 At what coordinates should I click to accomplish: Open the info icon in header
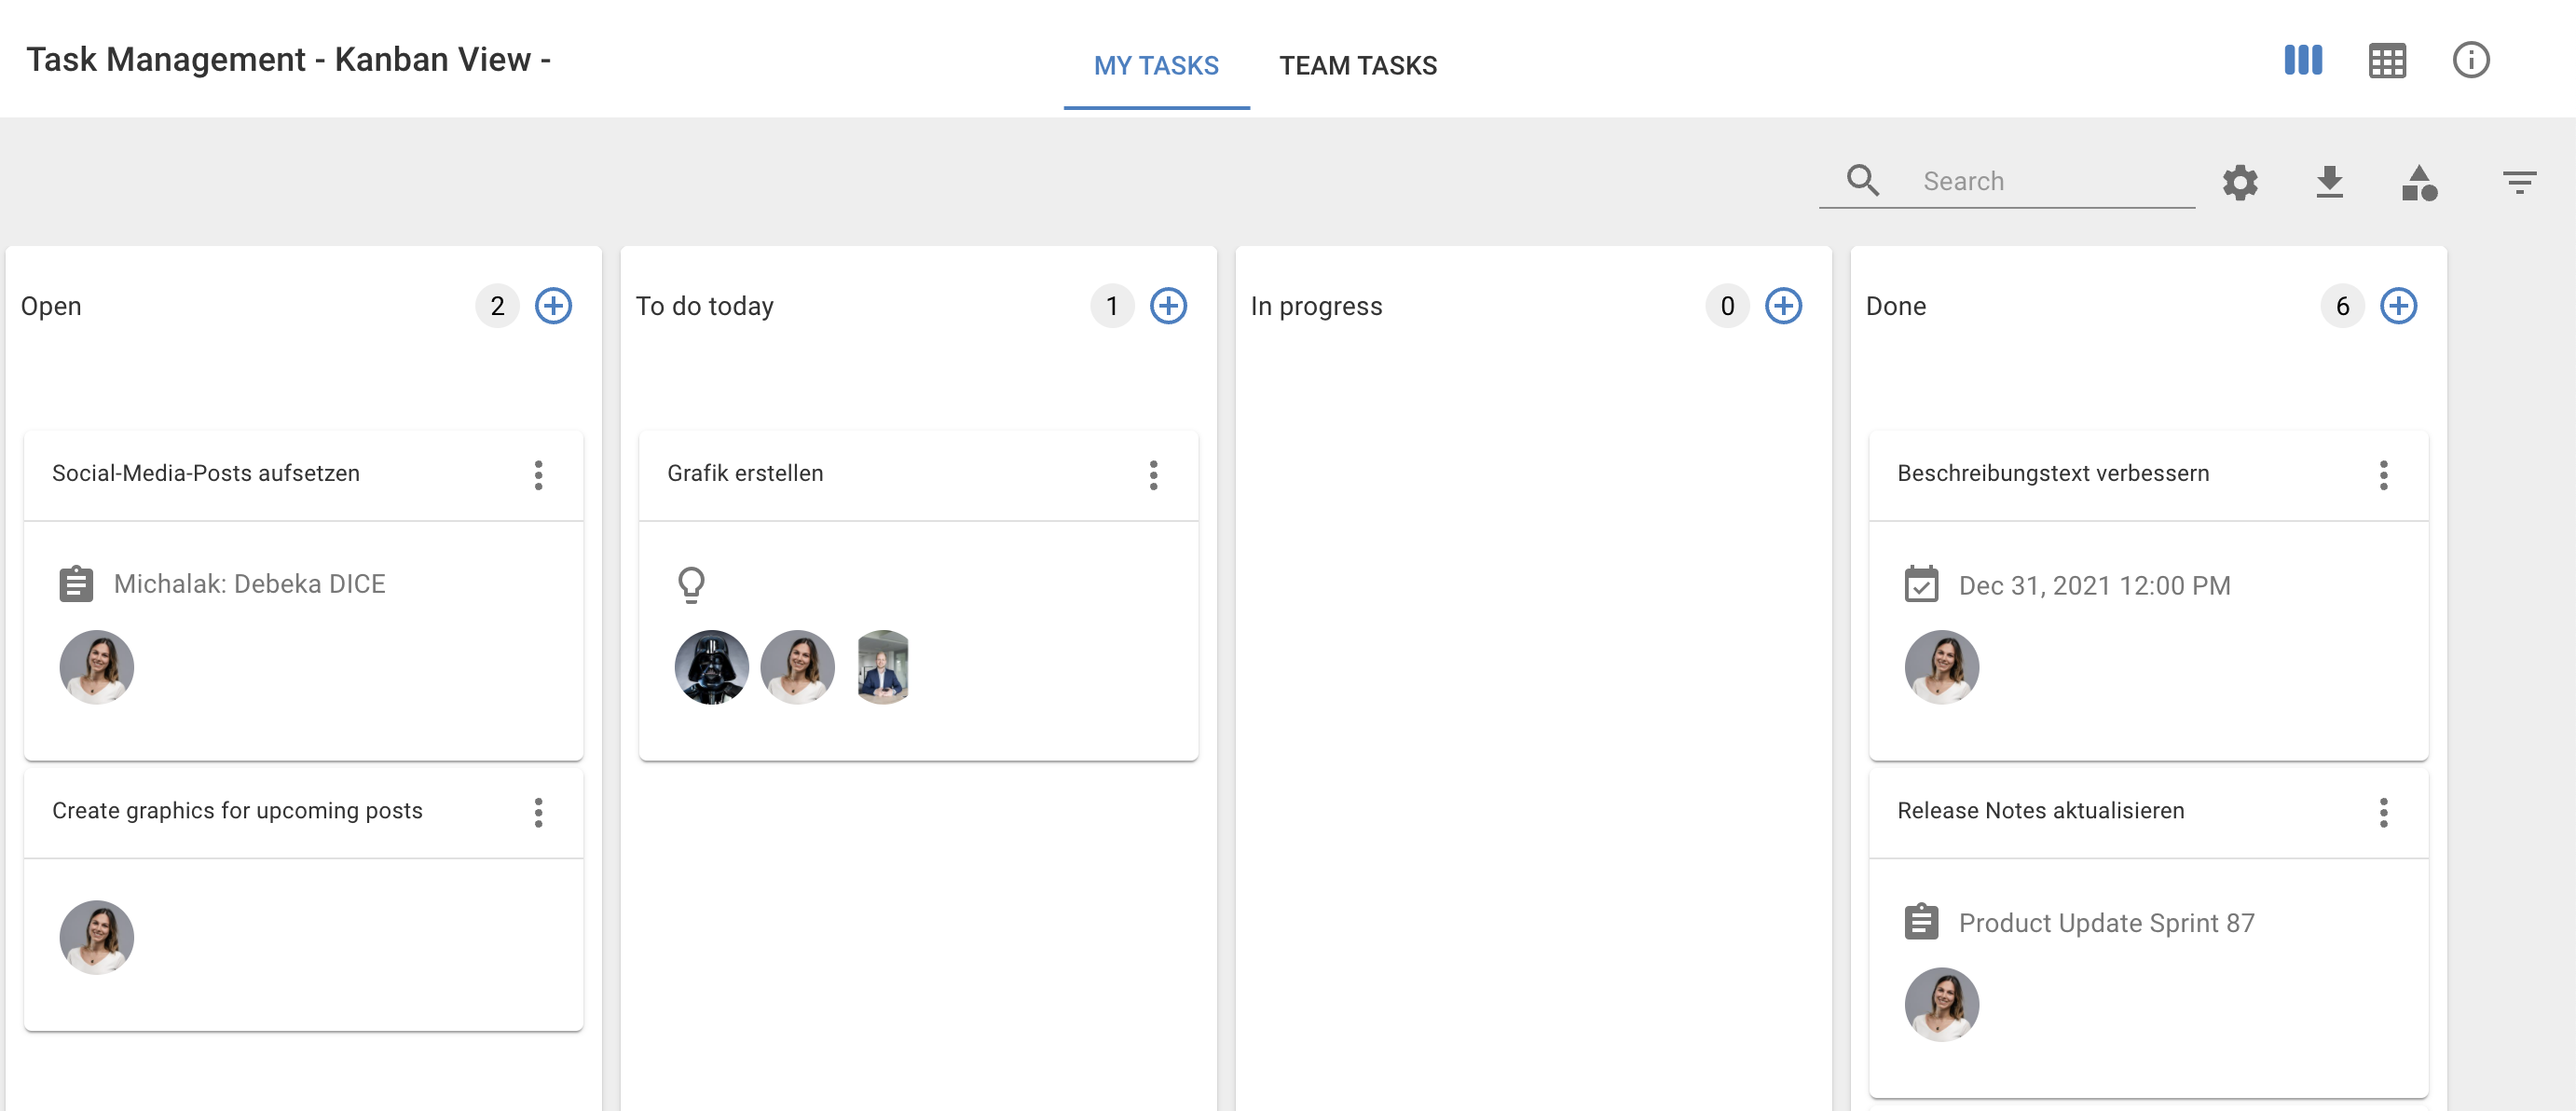tap(2470, 60)
